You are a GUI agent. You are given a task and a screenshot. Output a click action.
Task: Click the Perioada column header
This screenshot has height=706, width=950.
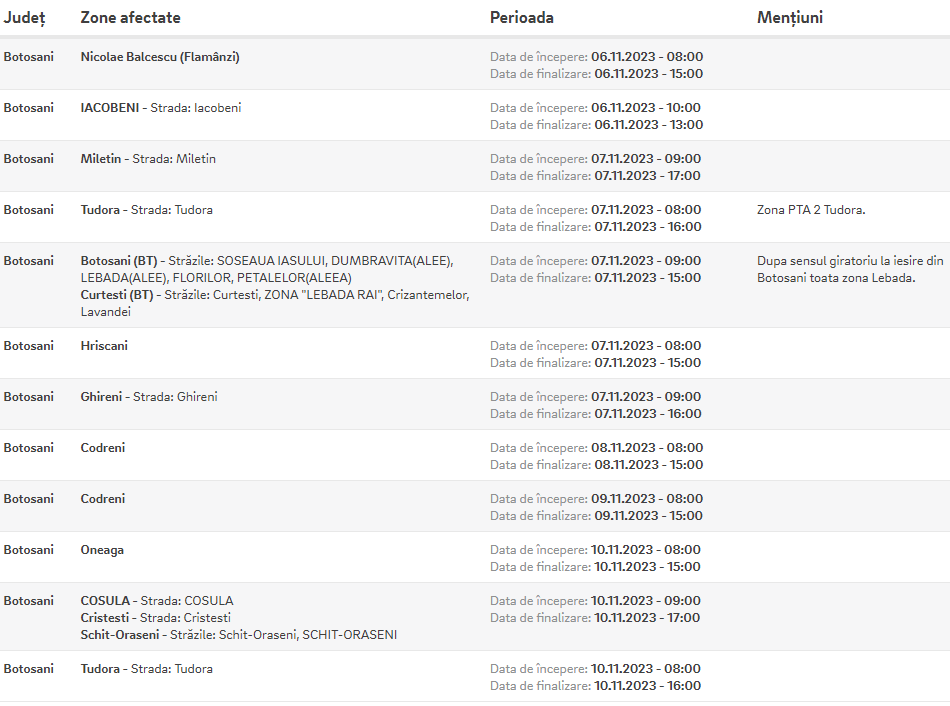522,18
